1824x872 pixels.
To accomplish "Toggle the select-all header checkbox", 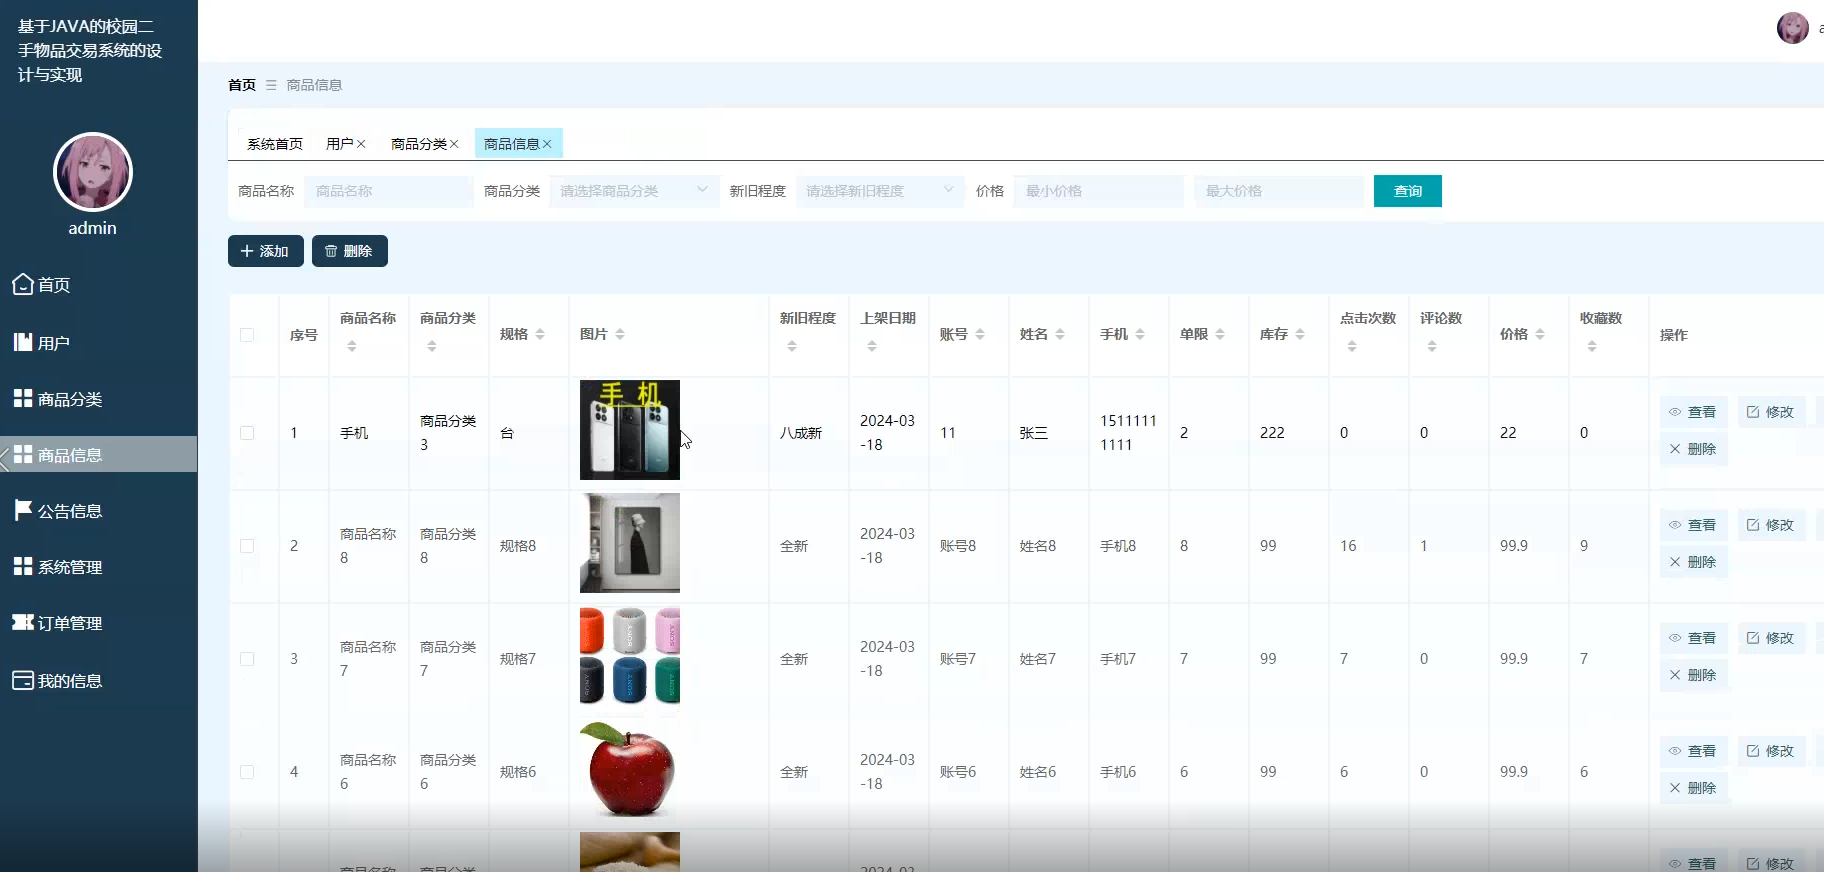I will (x=247, y=335).
